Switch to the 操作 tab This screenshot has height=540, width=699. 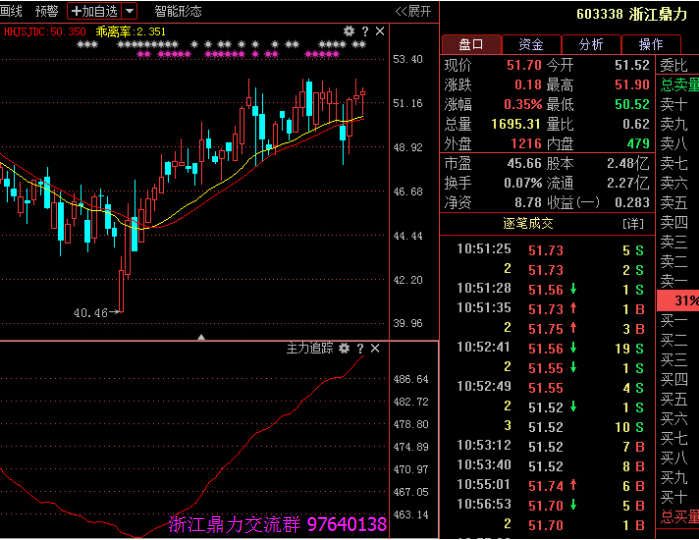click(x=651, y=44)
